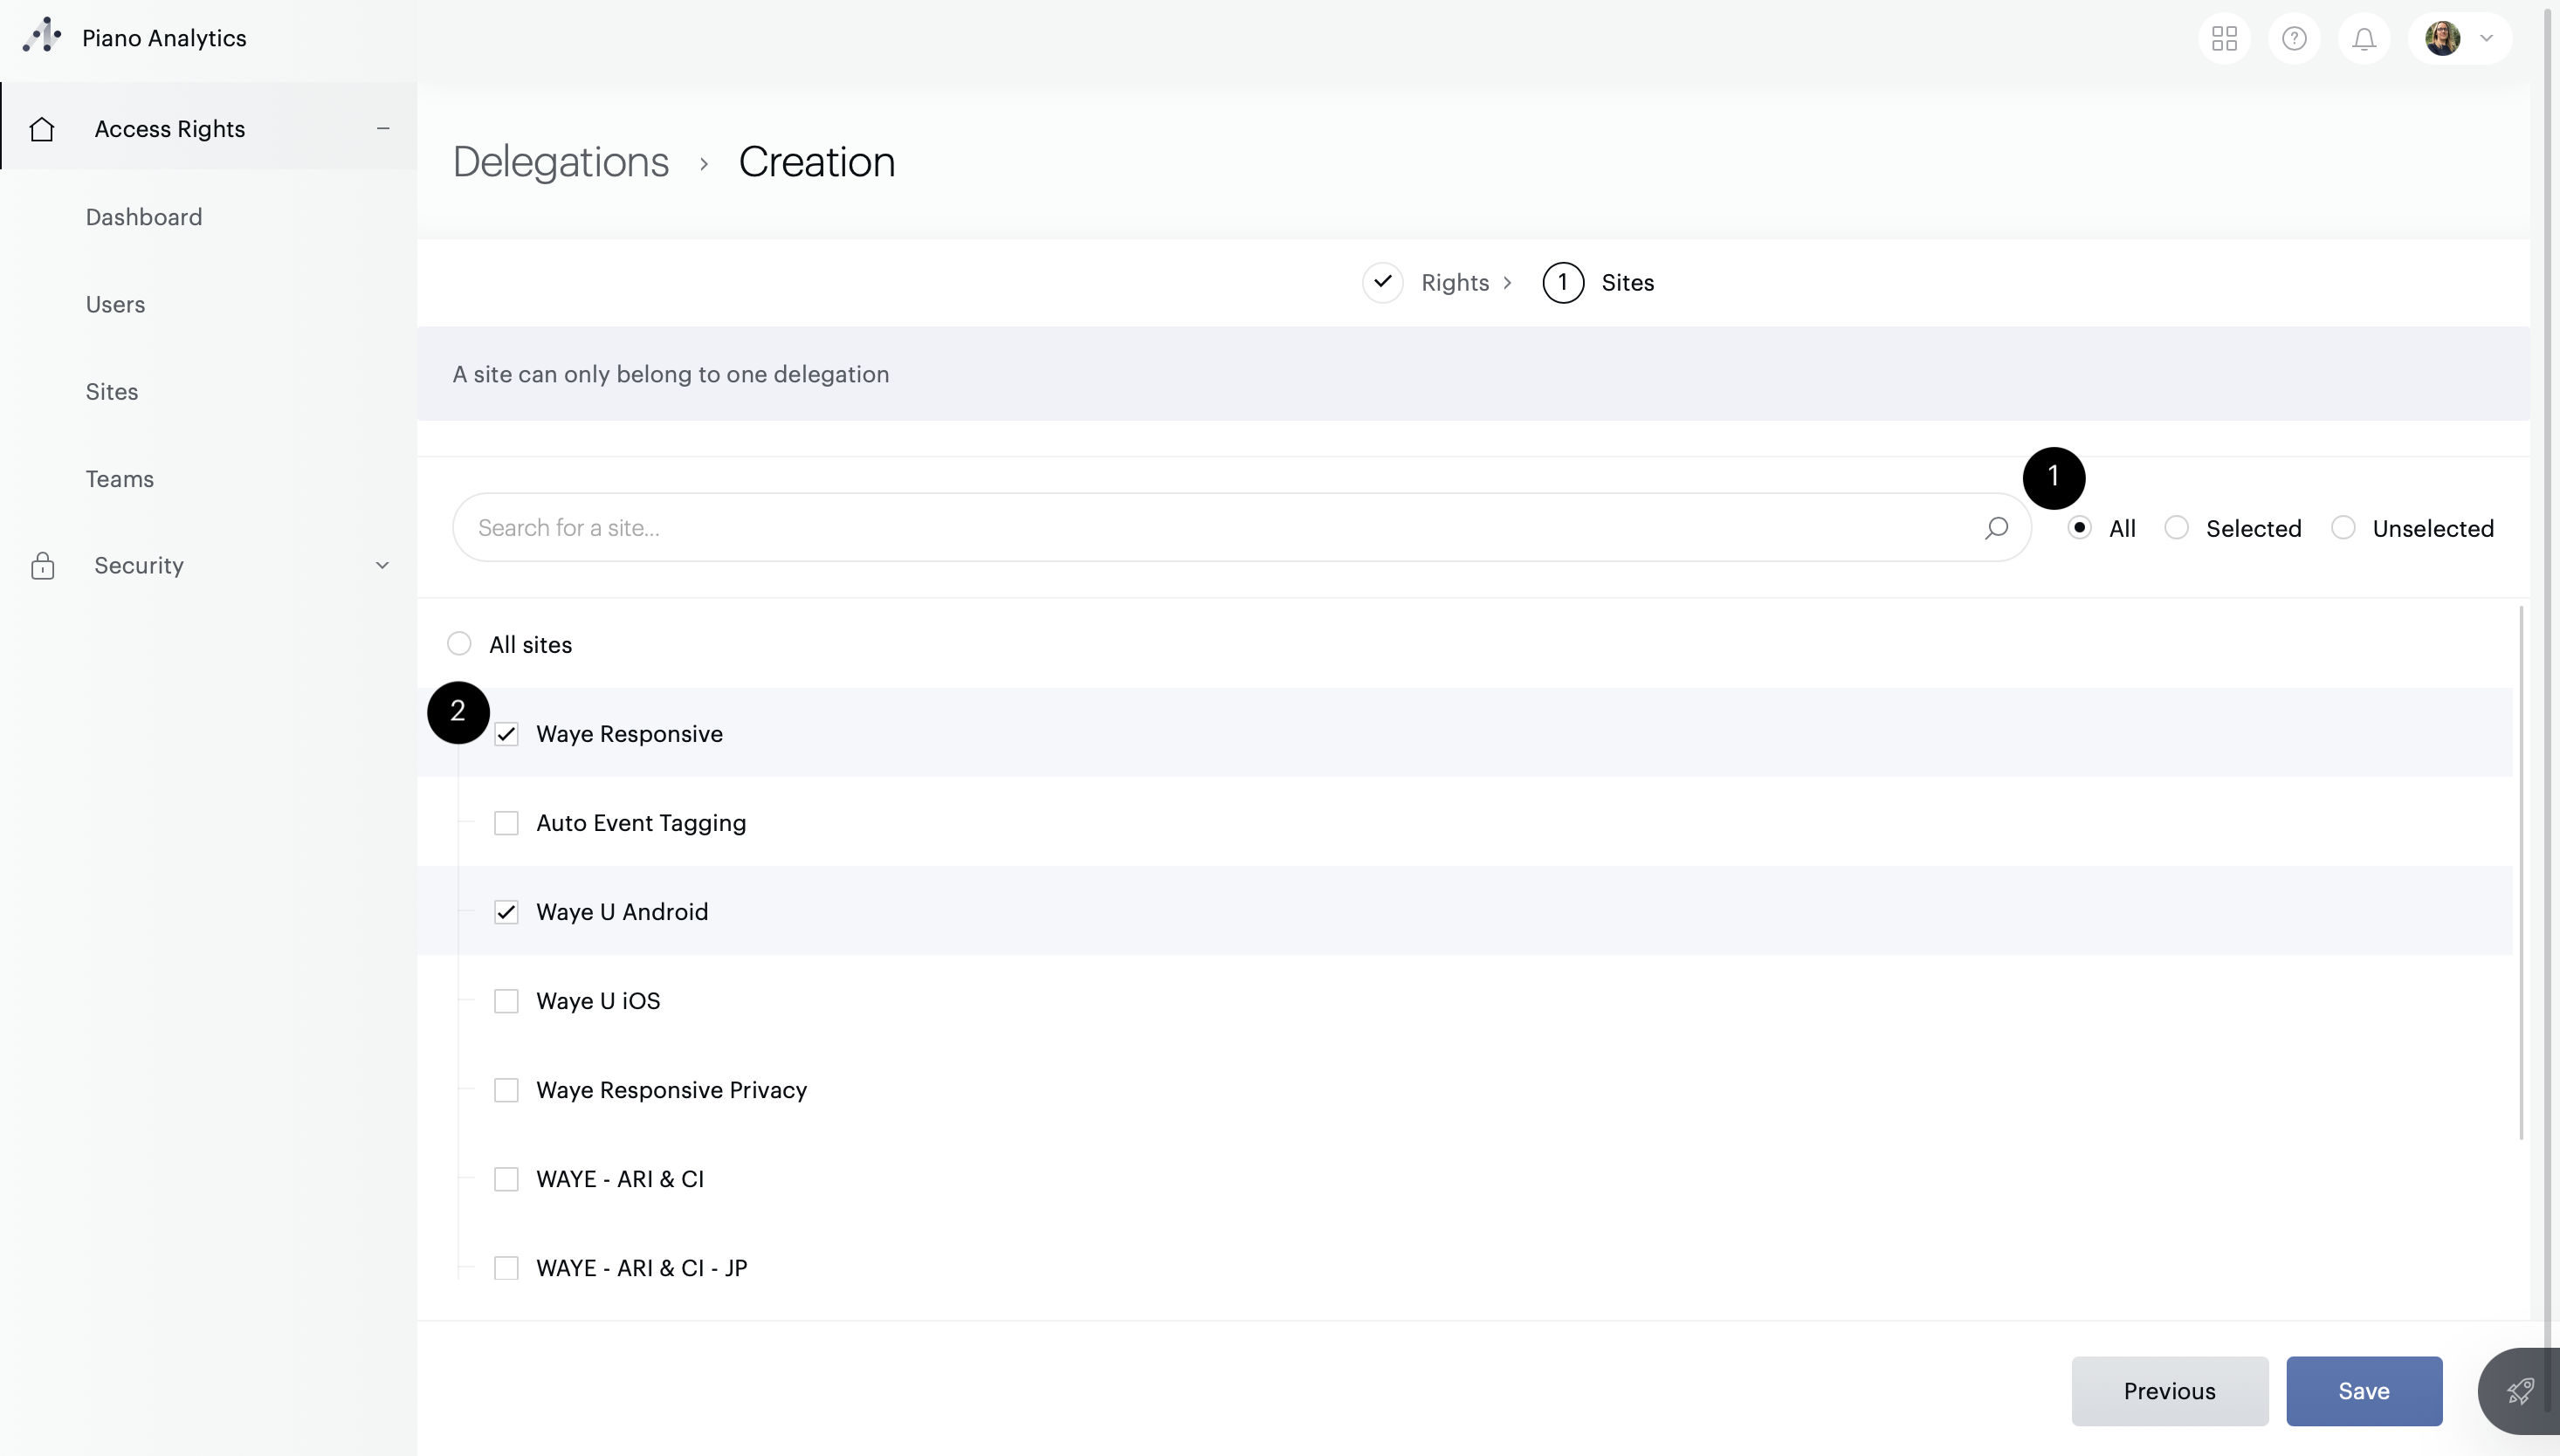Check the Auto Event Tagging checkbox
This screenshot has height=1456, width=2560.
[x=506, y=823]
